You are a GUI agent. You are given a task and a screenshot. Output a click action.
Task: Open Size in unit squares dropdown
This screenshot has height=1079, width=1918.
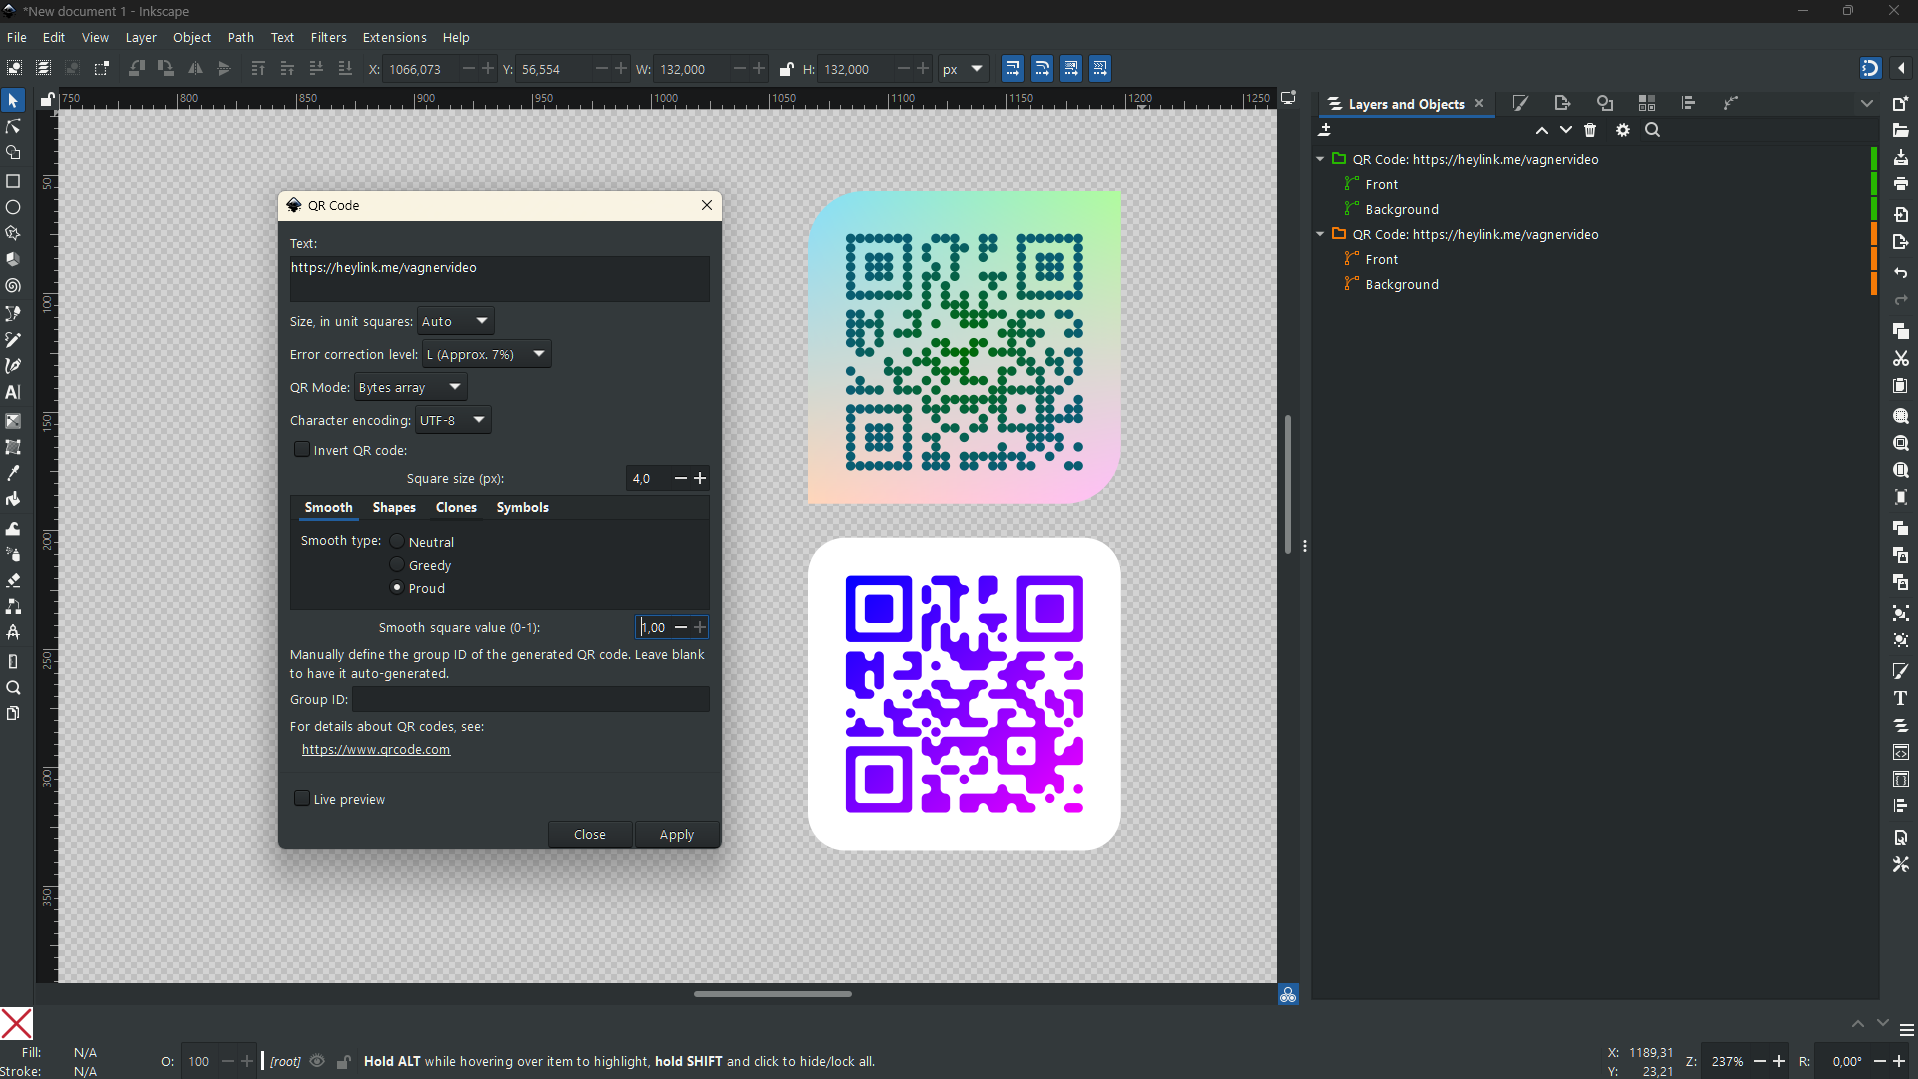pyautogui.click(x=455, y=321)
